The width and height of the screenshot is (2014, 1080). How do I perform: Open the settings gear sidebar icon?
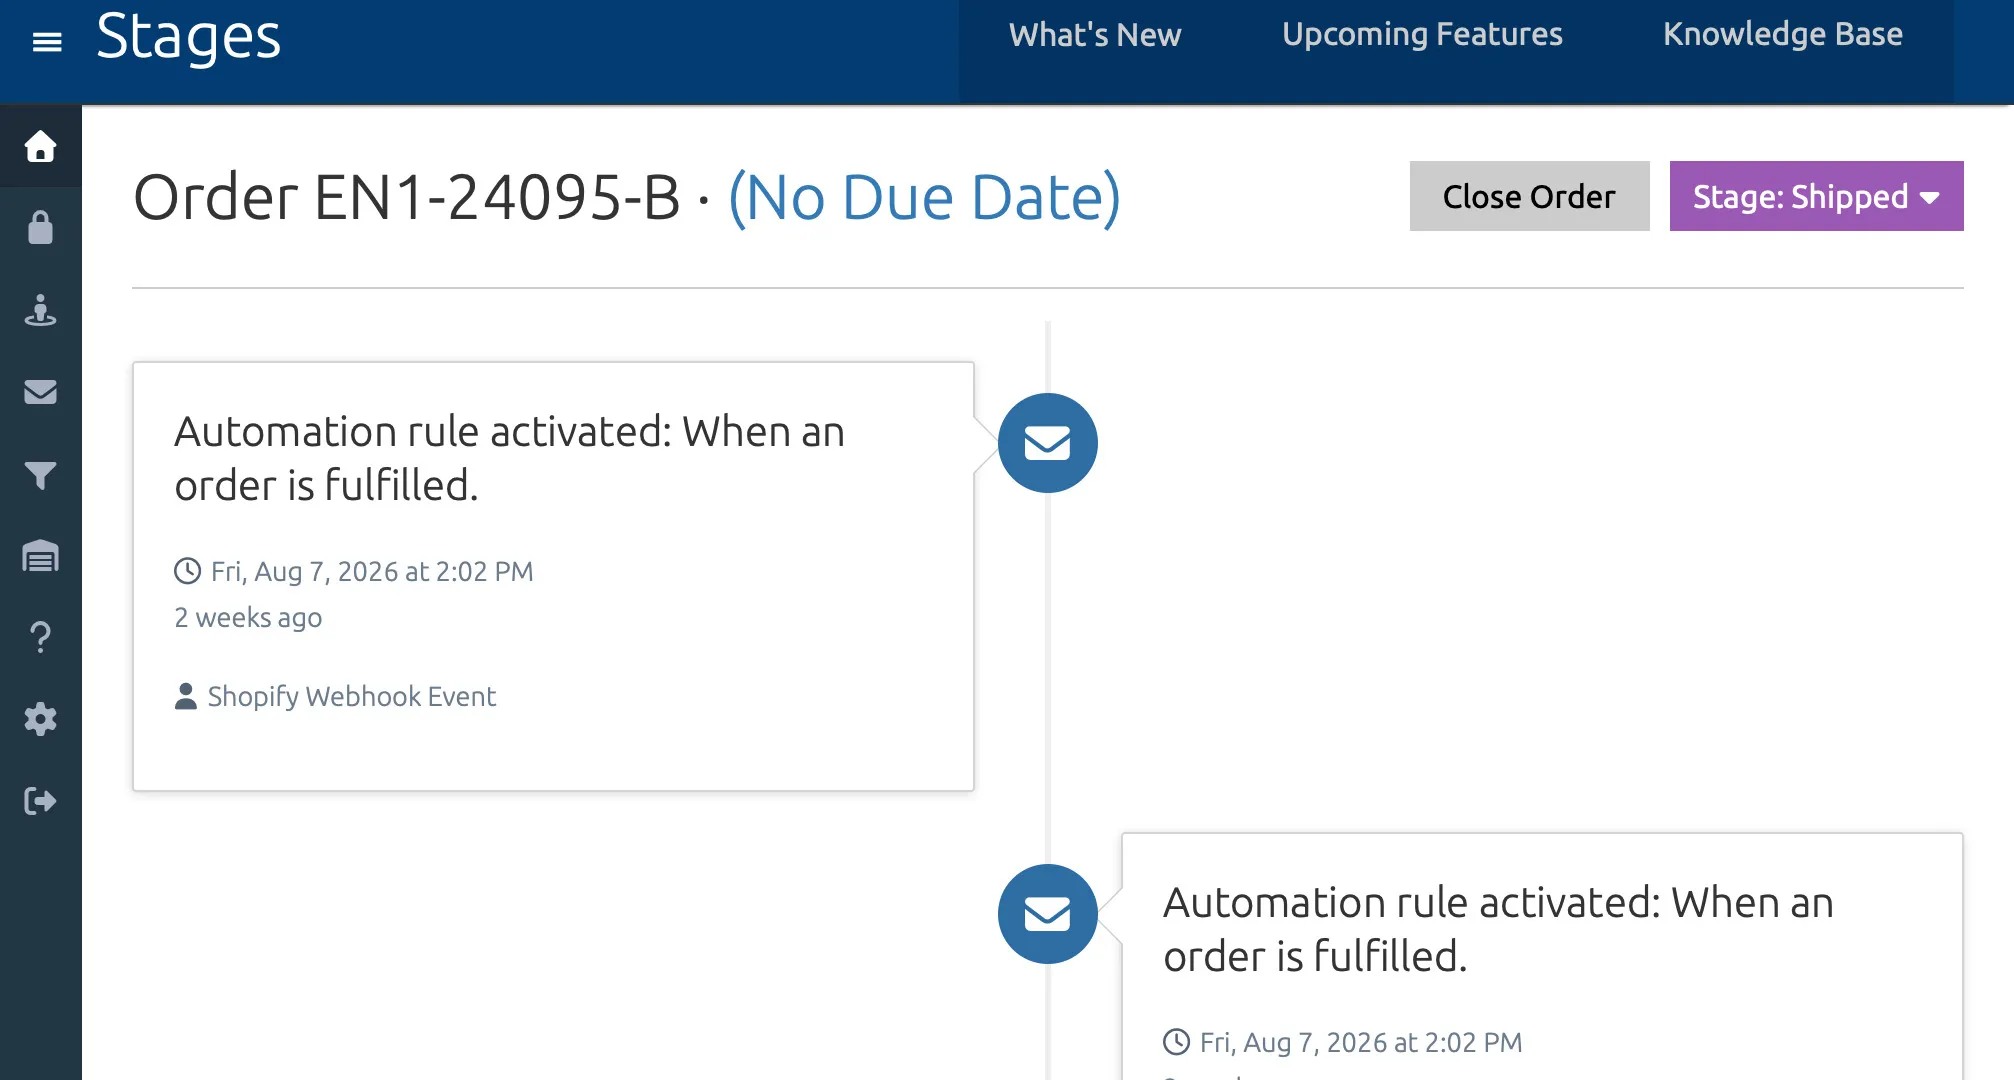40,719
